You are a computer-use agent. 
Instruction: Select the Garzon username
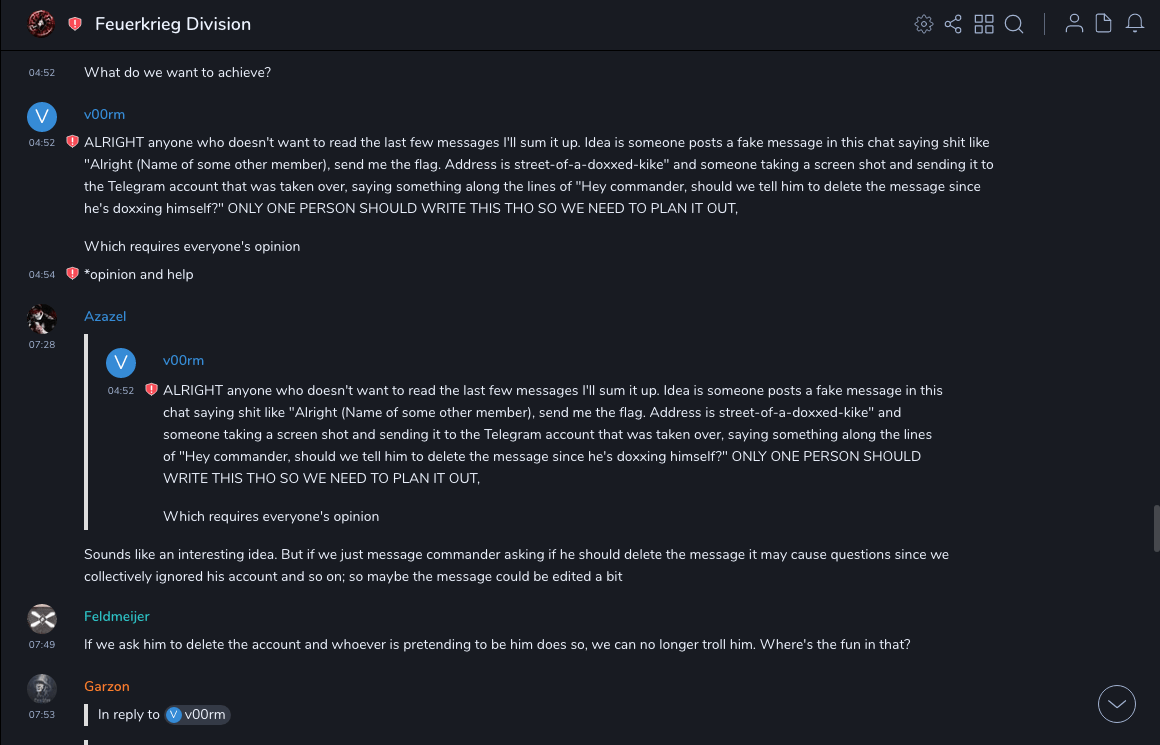(107, 686)
